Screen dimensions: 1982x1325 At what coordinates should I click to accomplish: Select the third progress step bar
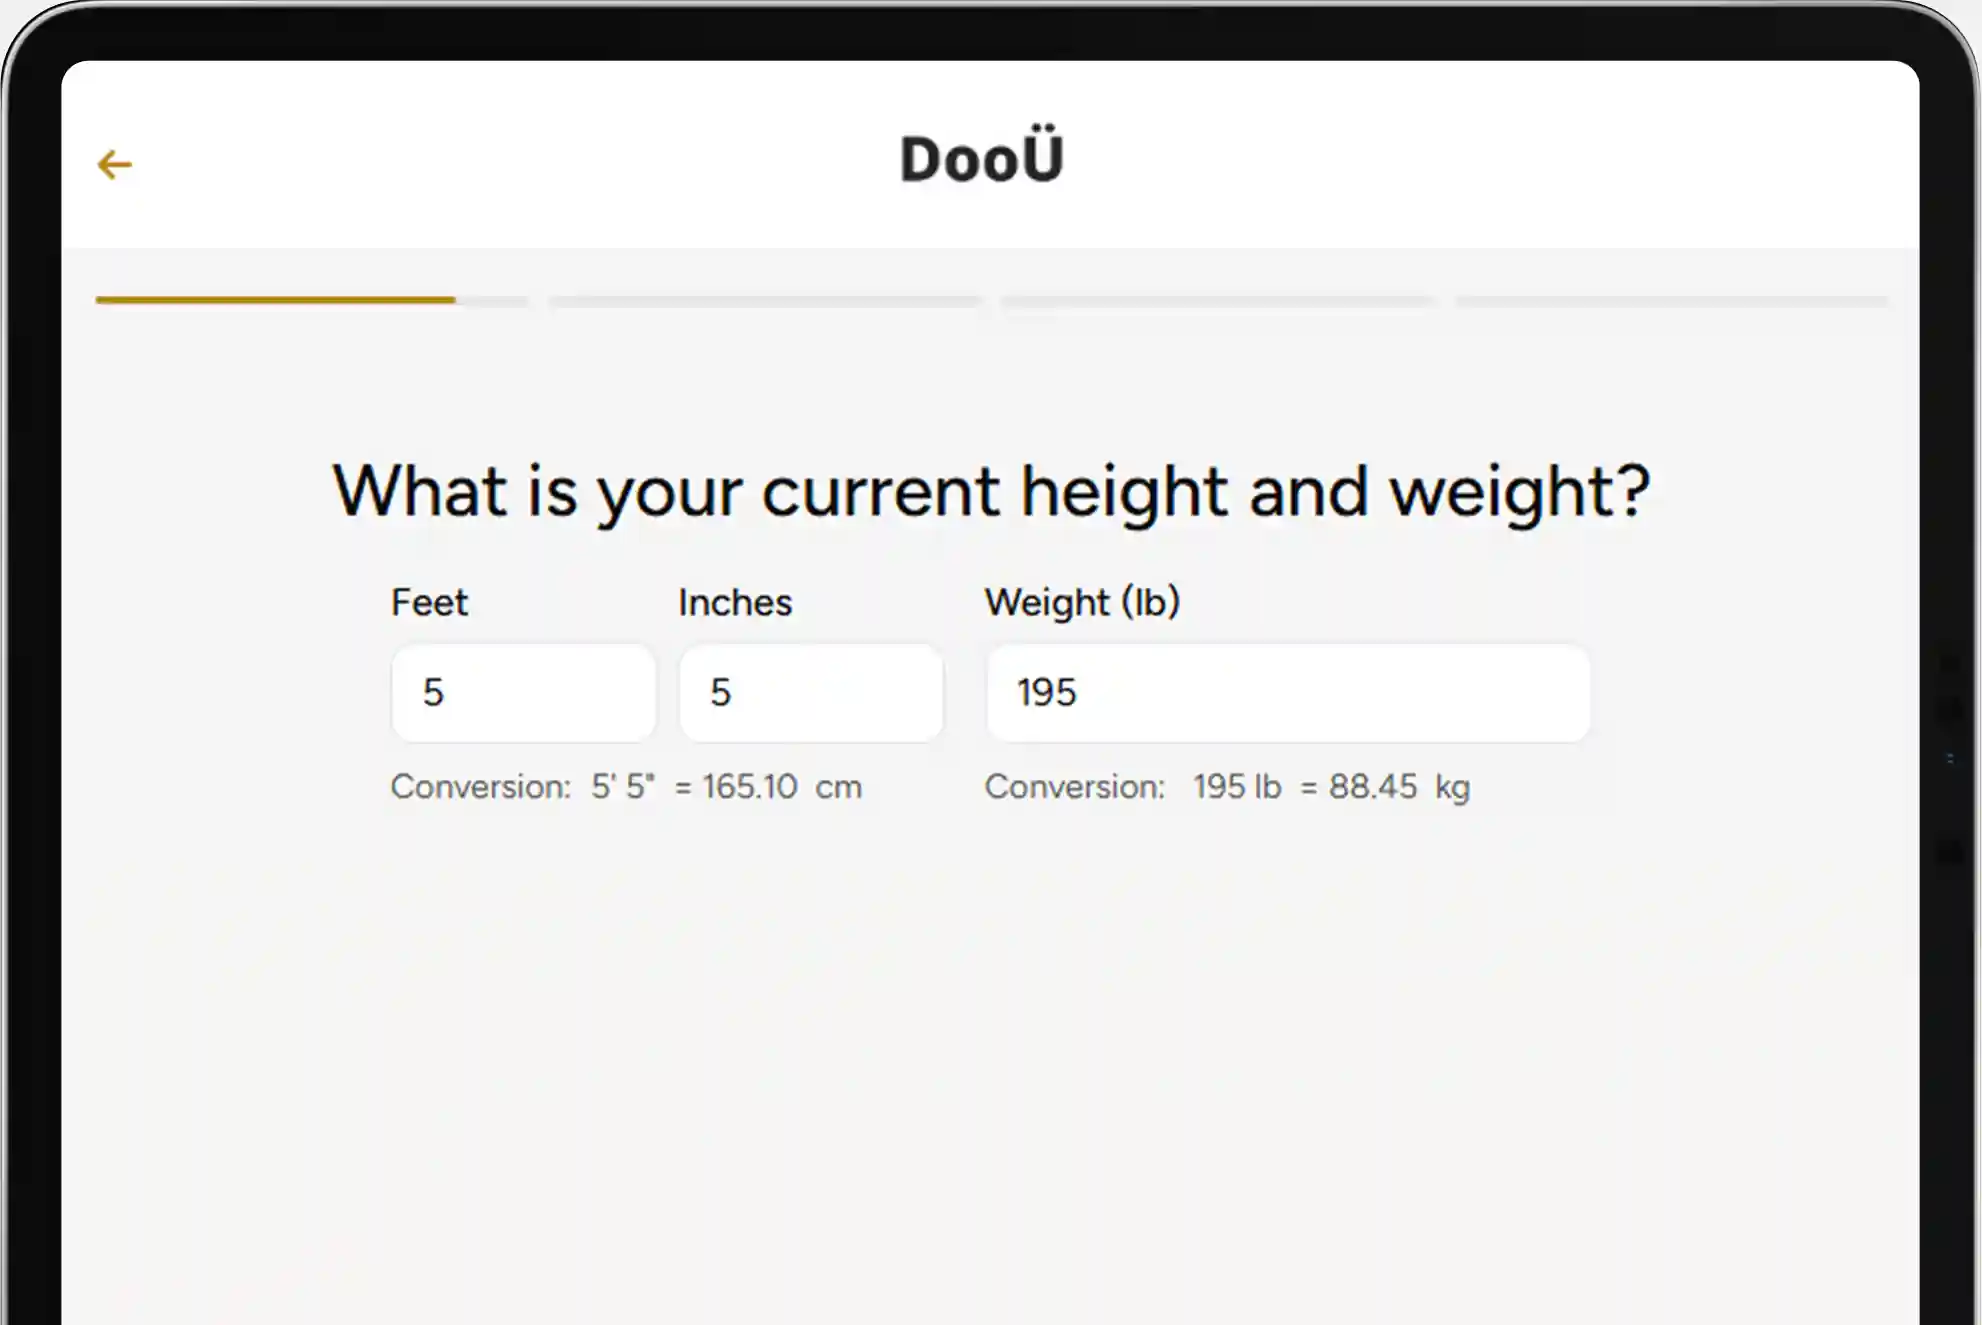pyautogui.click(x=1217, y=300)
